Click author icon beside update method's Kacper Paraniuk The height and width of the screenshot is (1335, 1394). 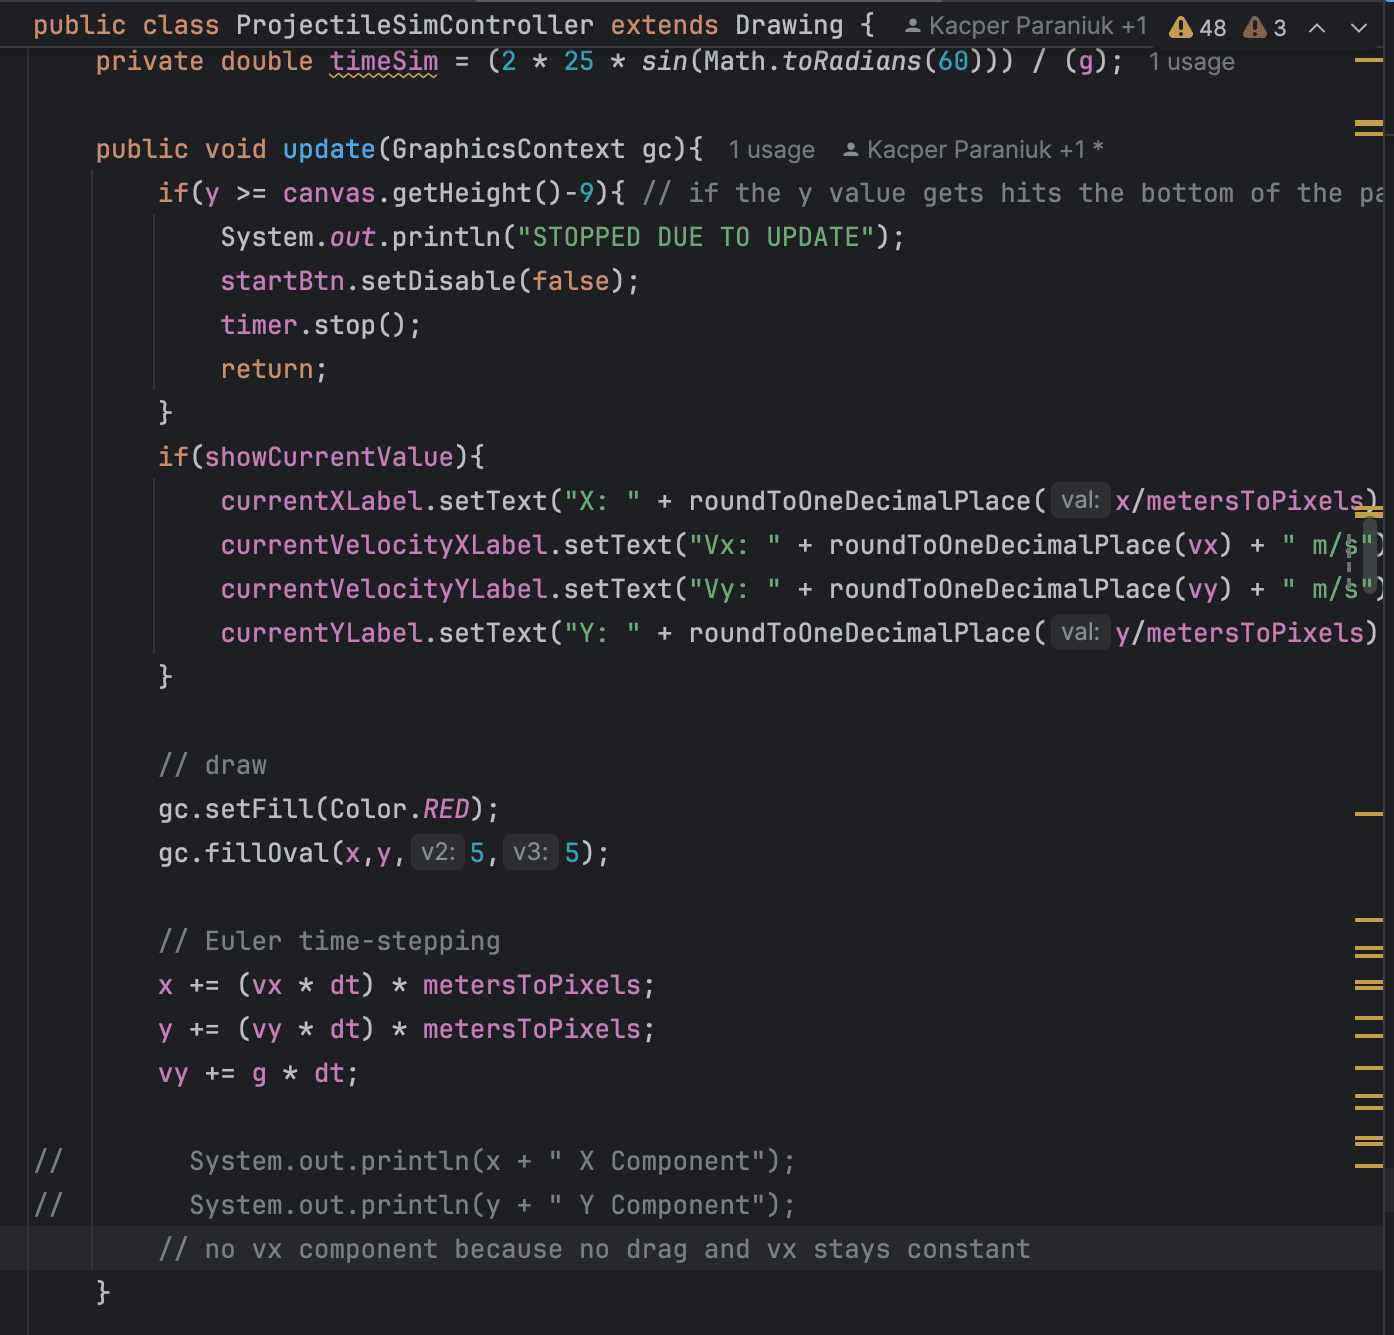850,150
